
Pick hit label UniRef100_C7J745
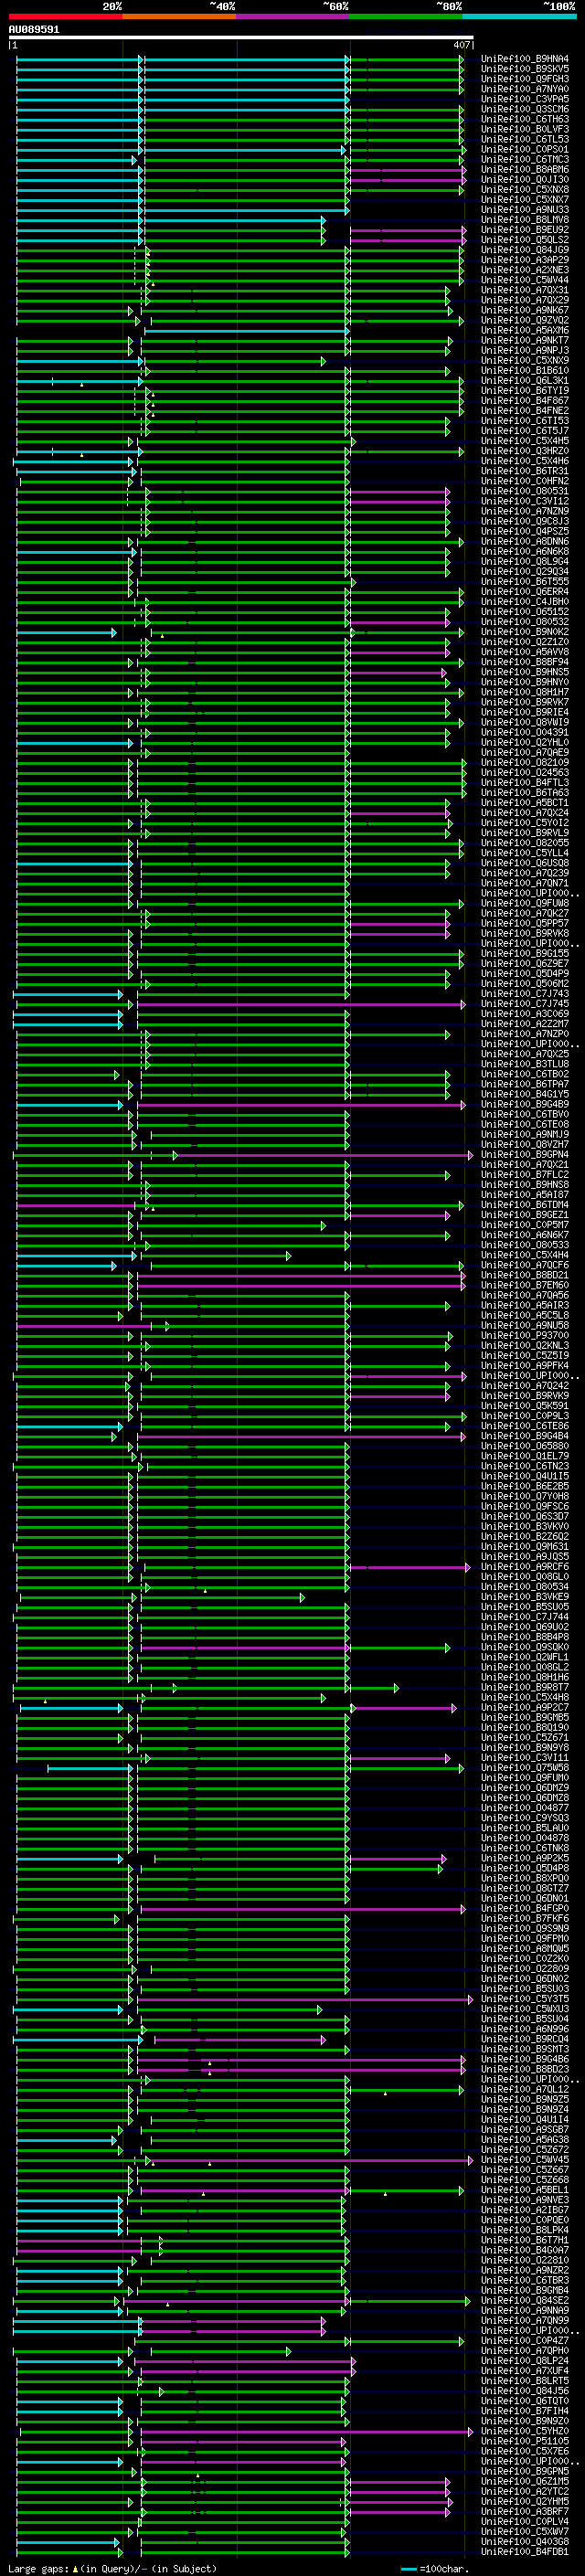[525, 1004]
